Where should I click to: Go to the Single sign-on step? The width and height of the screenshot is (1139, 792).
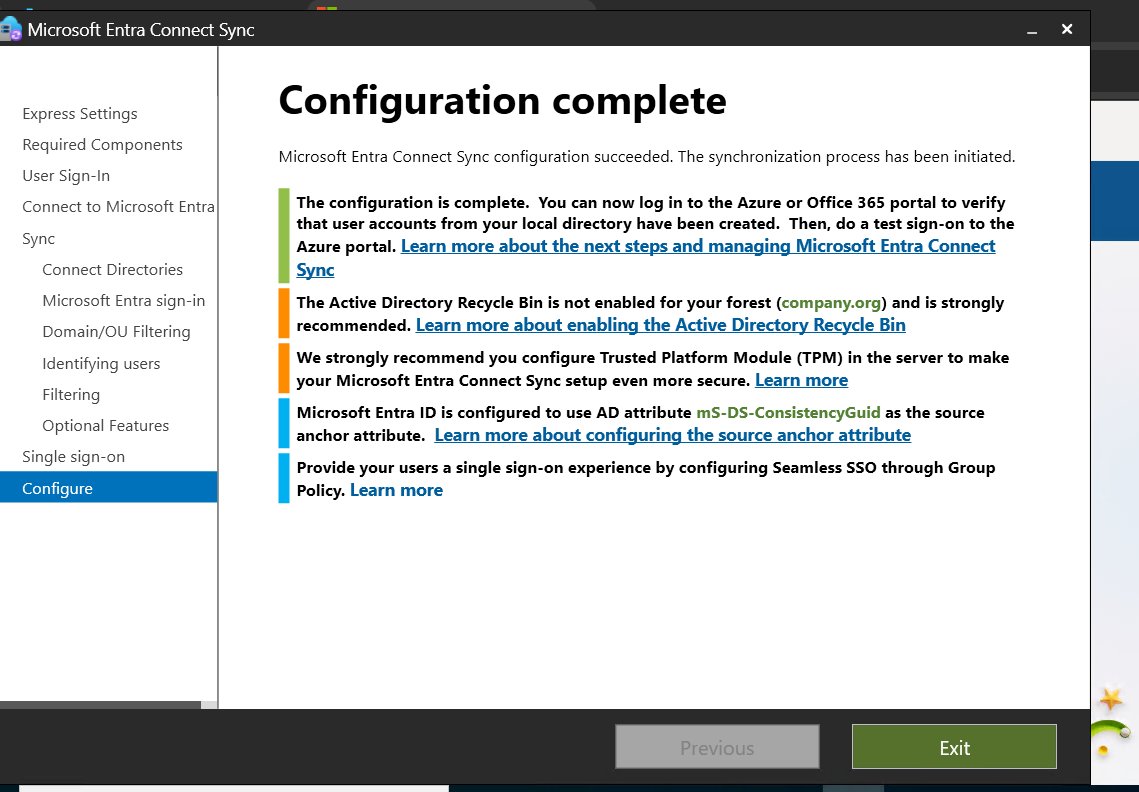73,457
